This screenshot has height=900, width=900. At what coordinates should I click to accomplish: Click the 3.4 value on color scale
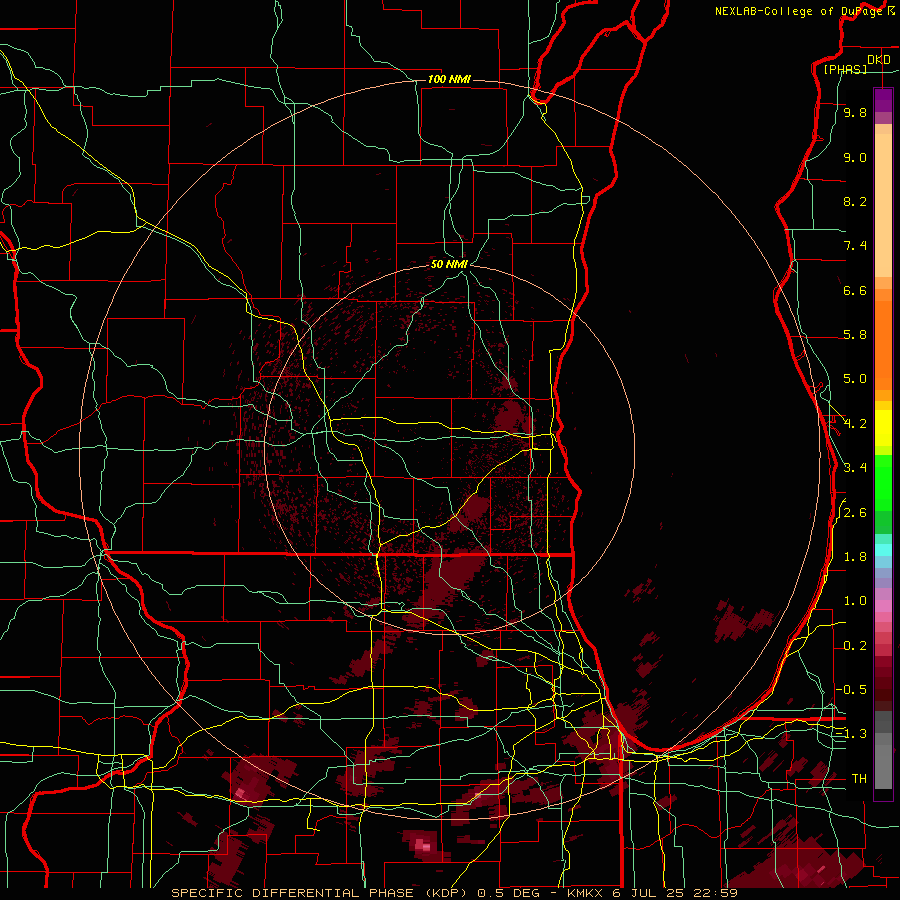[855, 468]
